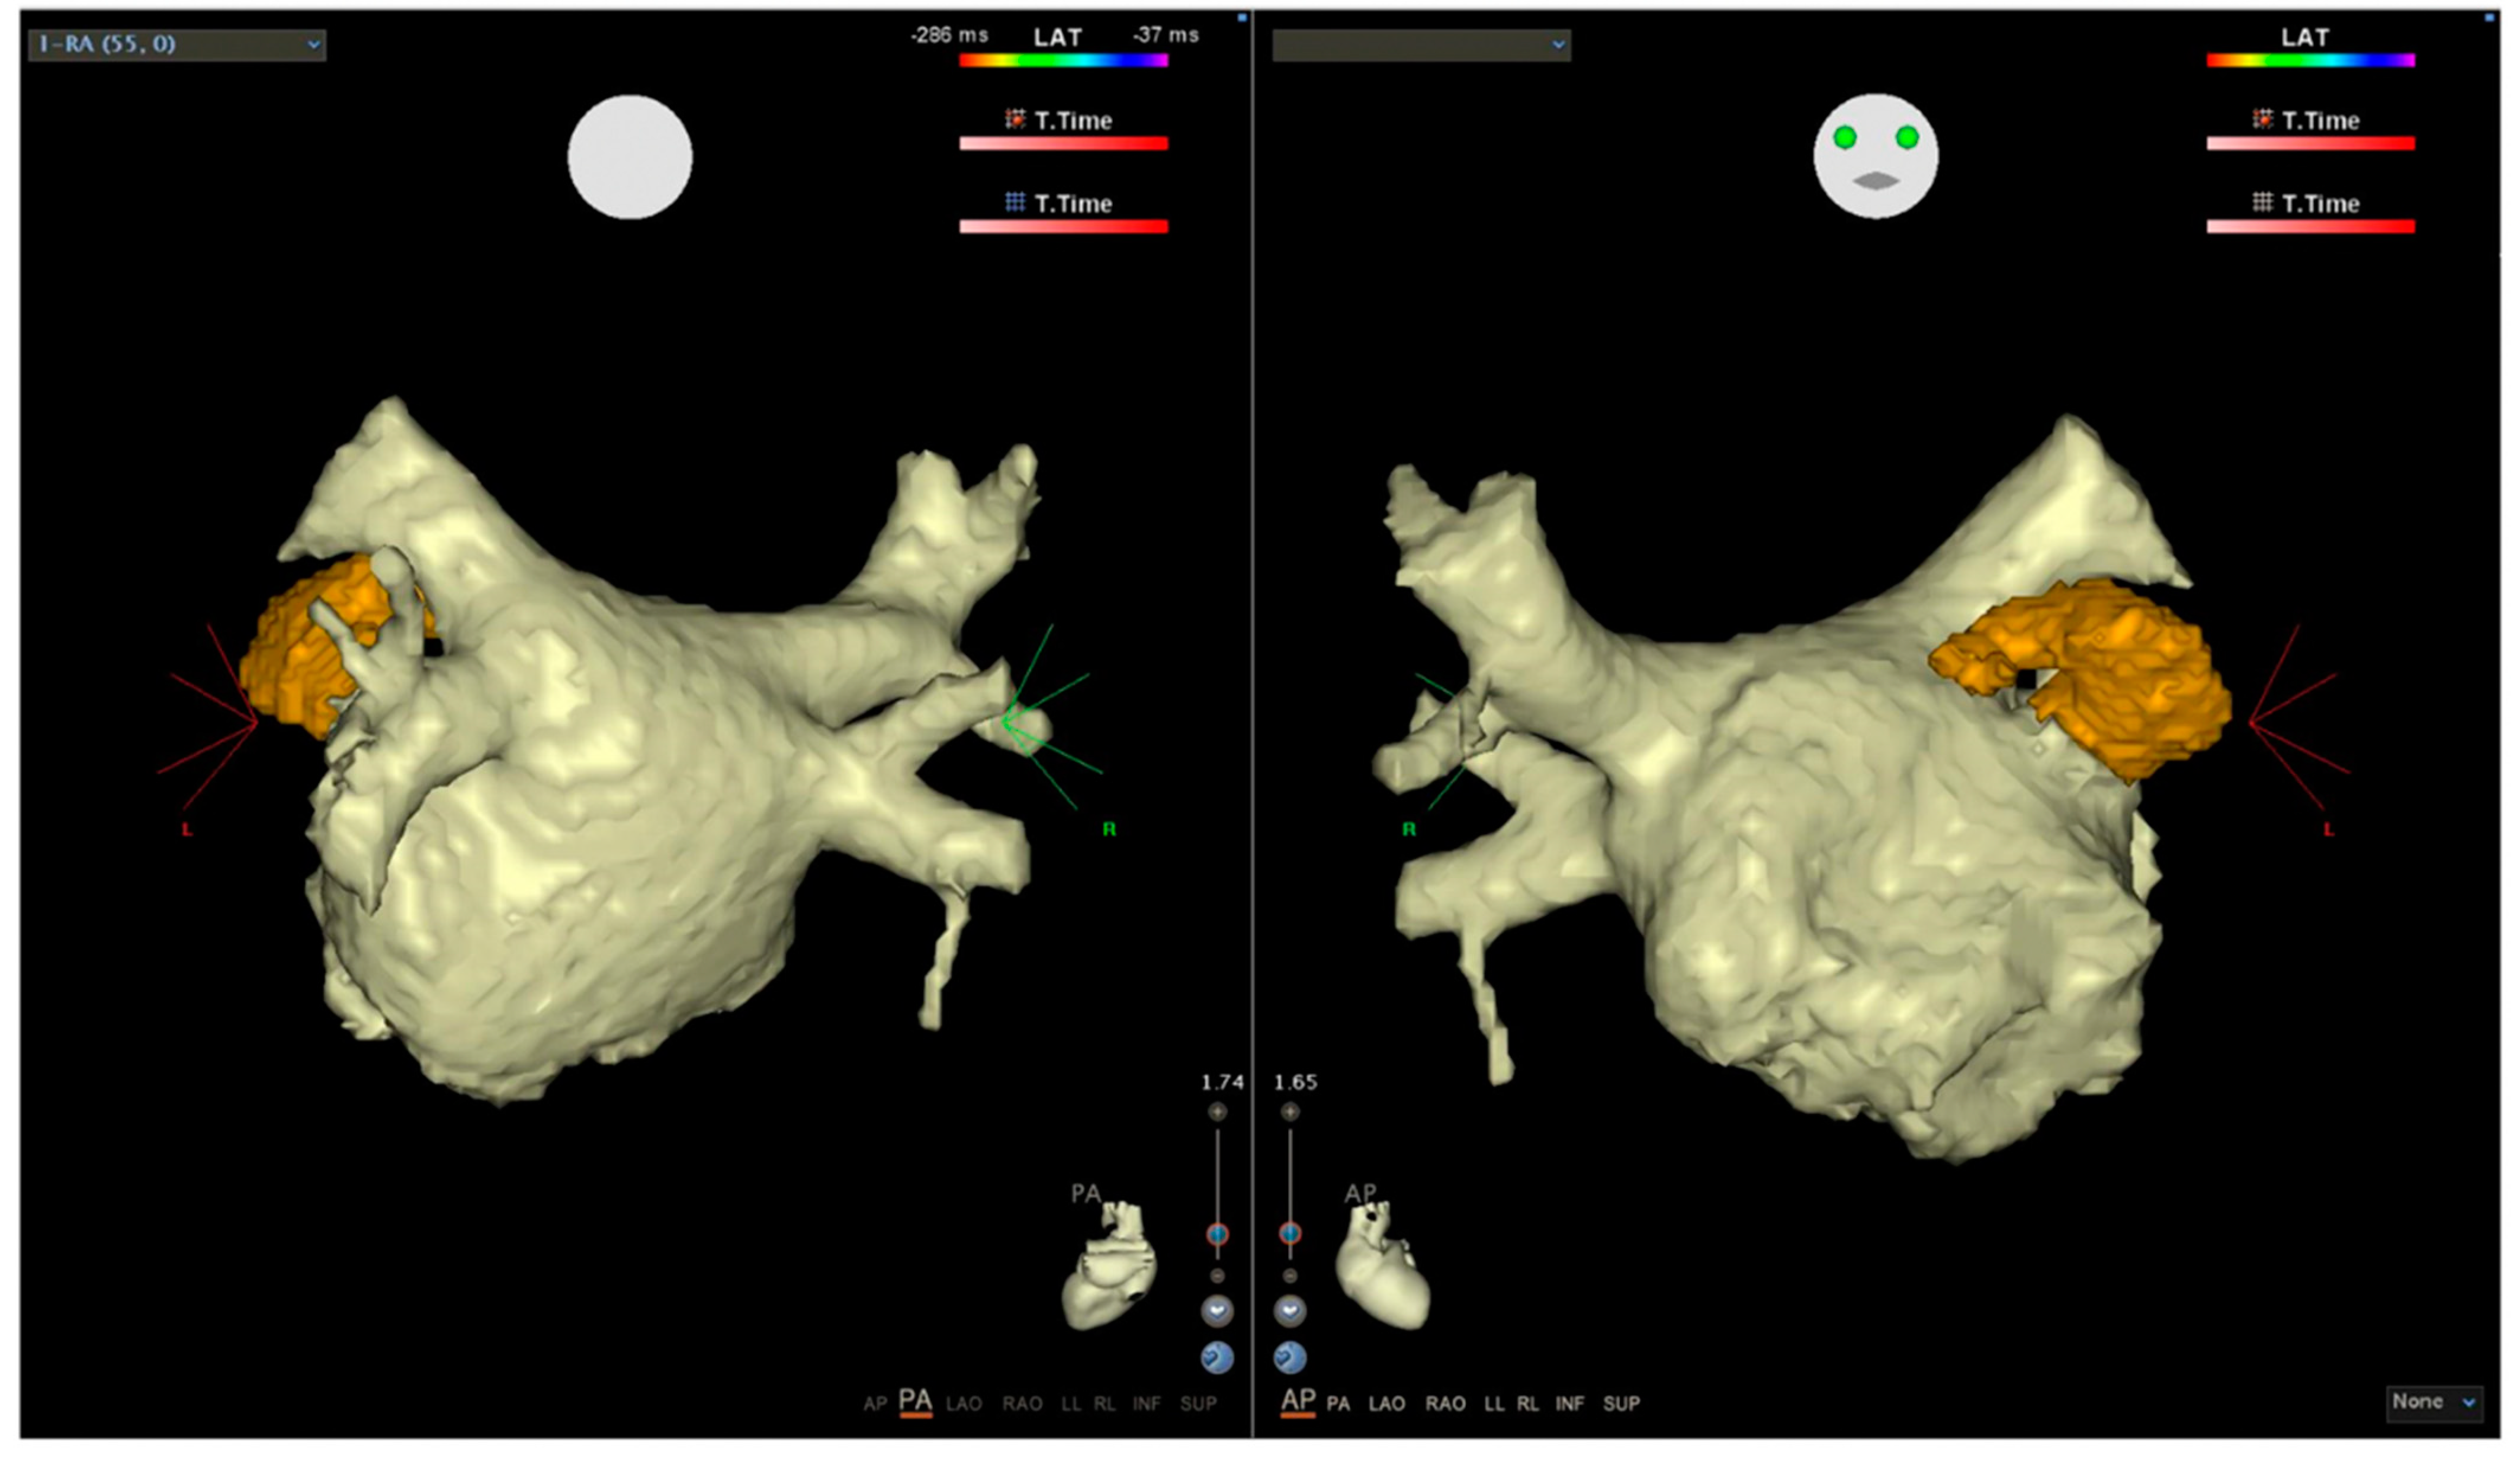Open the empty map selector dropdown in right pane
The width and height of the screenshot is (2520, 1458).
(x=1421, y=44)
